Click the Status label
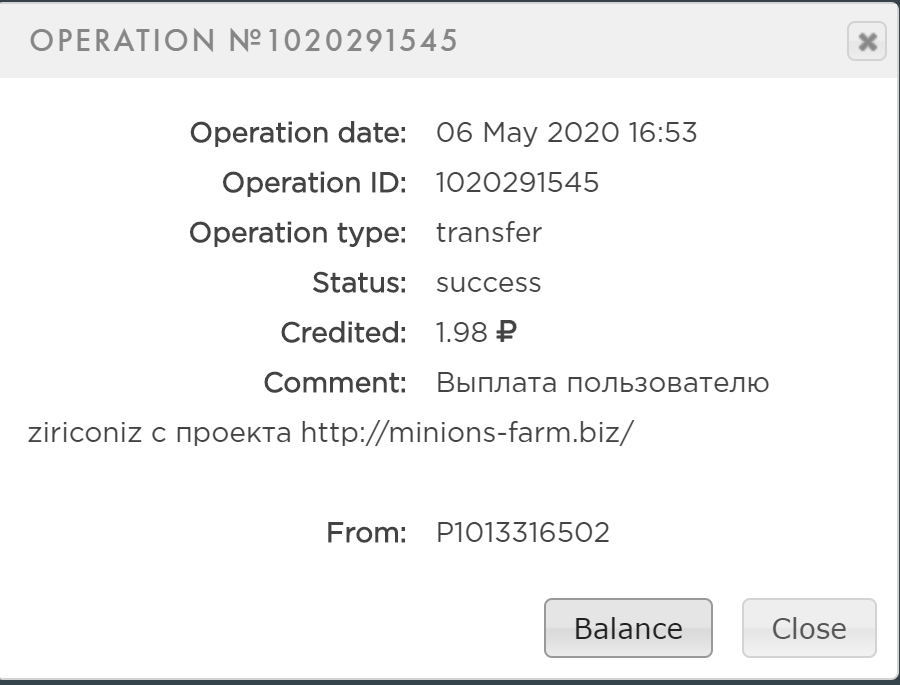This screenshot has width=900, height=685. (x=359, y=283)
